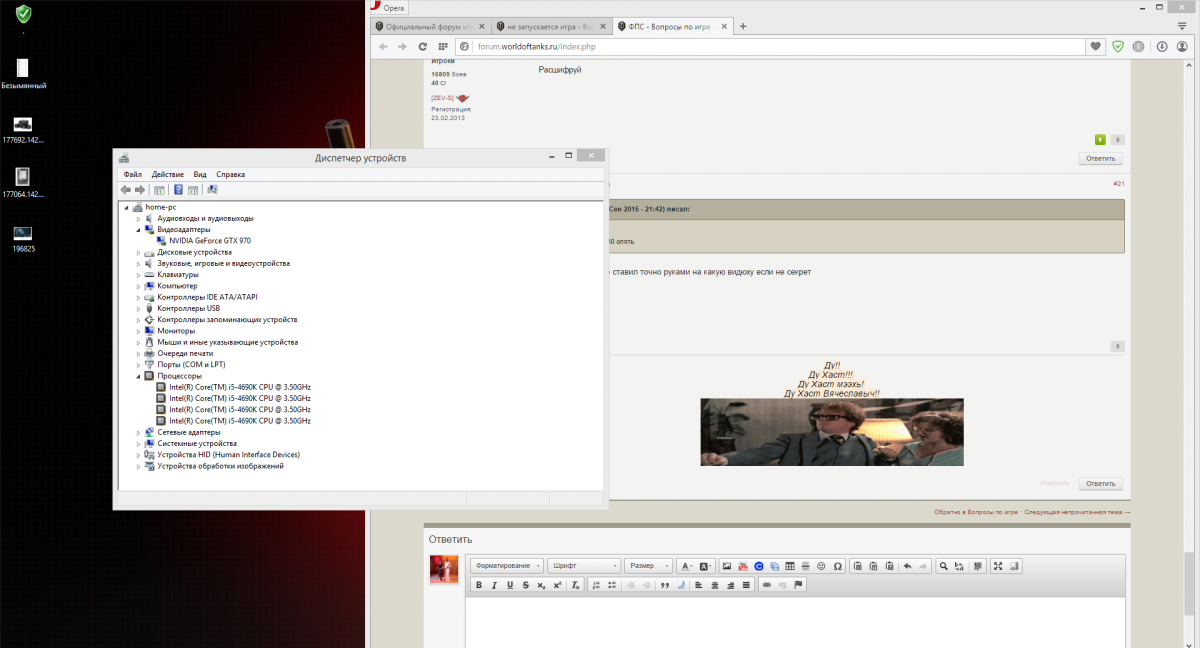The width and height of the screenshot is (1200, 648).
Task: Collapse the Процессоры tree node
Action: pyautogui.click(x=139, y=376)
